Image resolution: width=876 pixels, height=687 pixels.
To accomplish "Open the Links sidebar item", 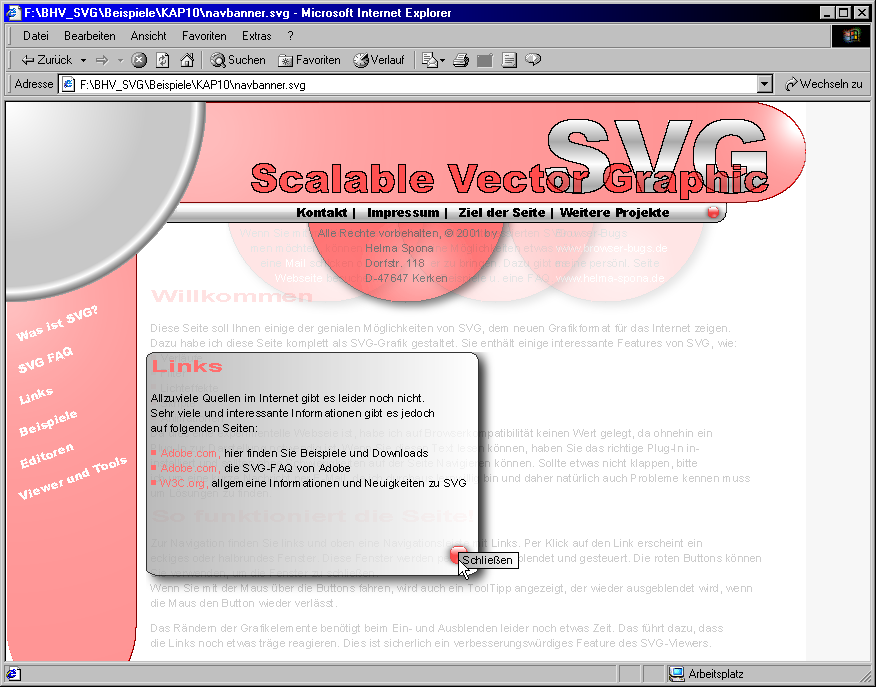I will point(36,395).
